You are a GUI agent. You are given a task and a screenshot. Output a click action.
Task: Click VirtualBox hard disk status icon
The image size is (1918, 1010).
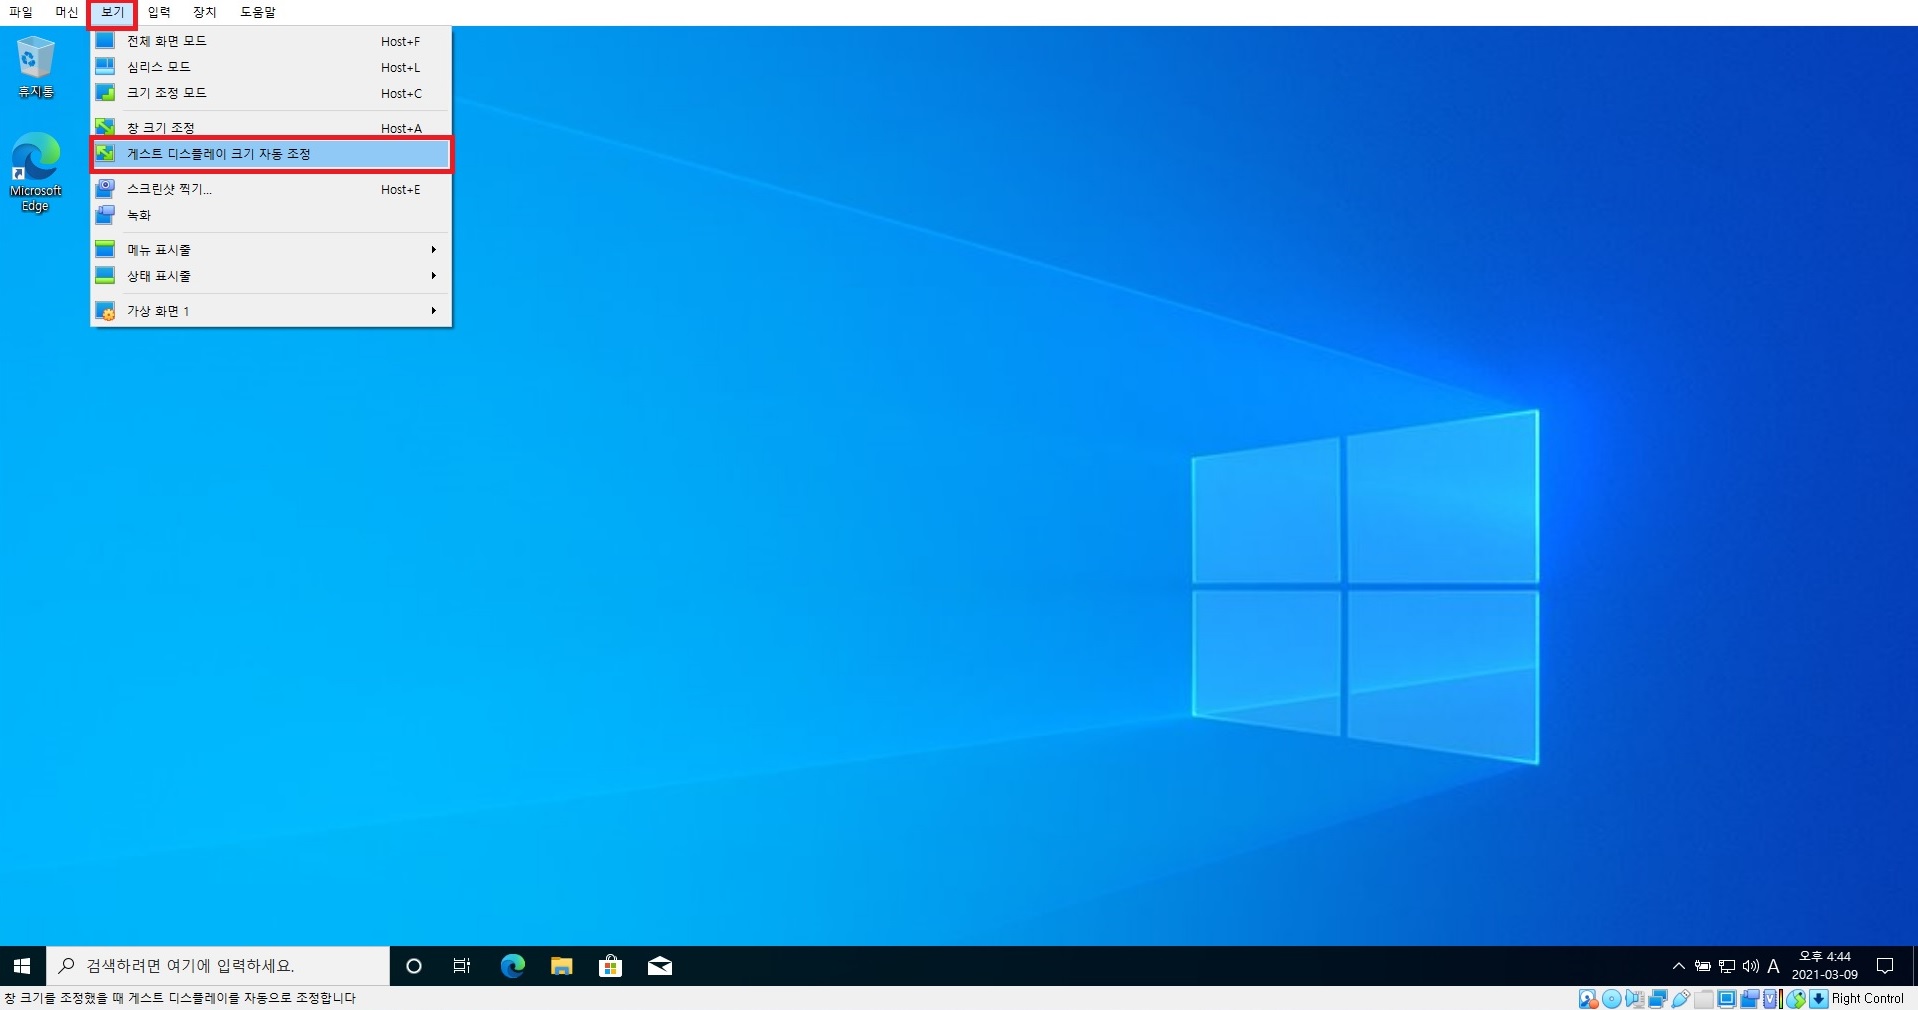point(1588,999)
